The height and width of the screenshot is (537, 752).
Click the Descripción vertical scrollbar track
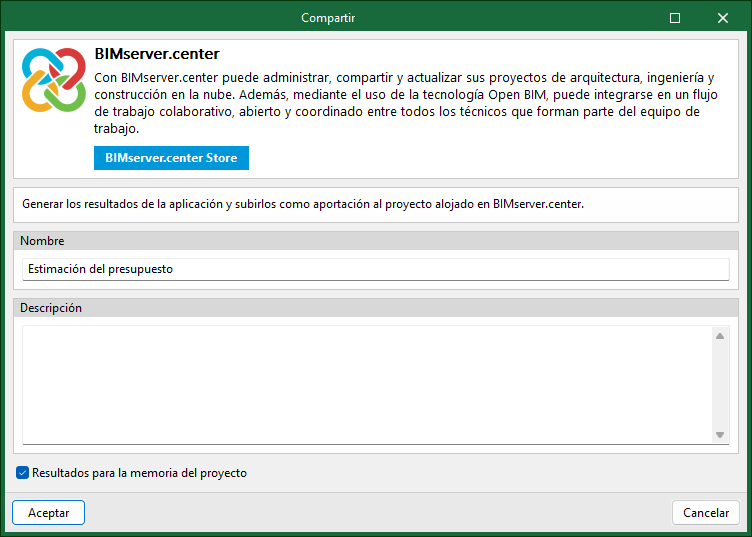[x=720, y=385]
